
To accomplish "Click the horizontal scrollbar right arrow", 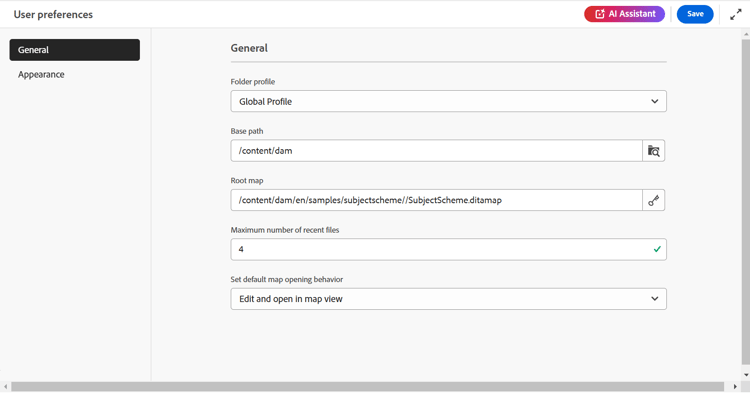I will [x=735, y=386].
